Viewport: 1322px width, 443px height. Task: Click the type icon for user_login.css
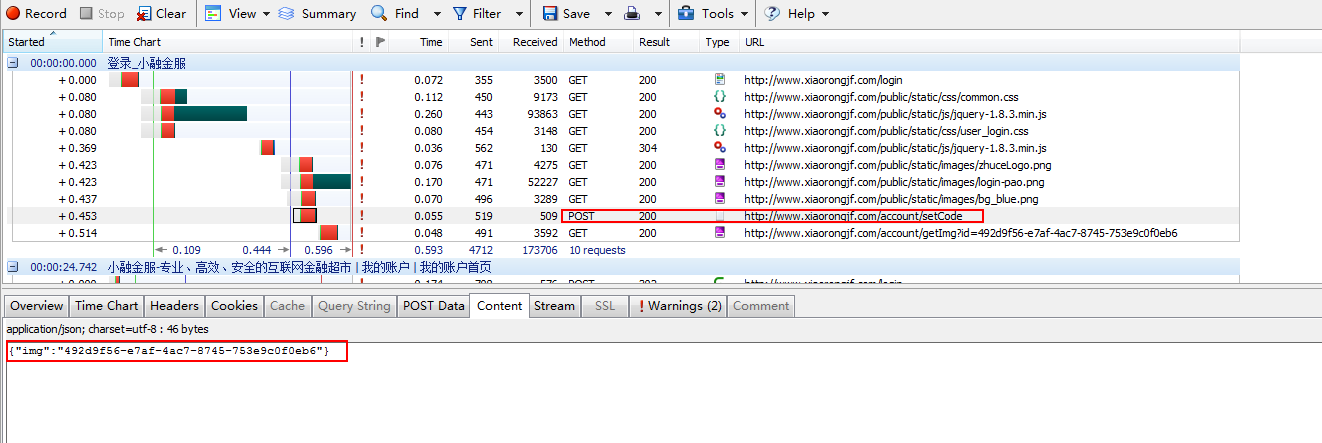(719, 131)
